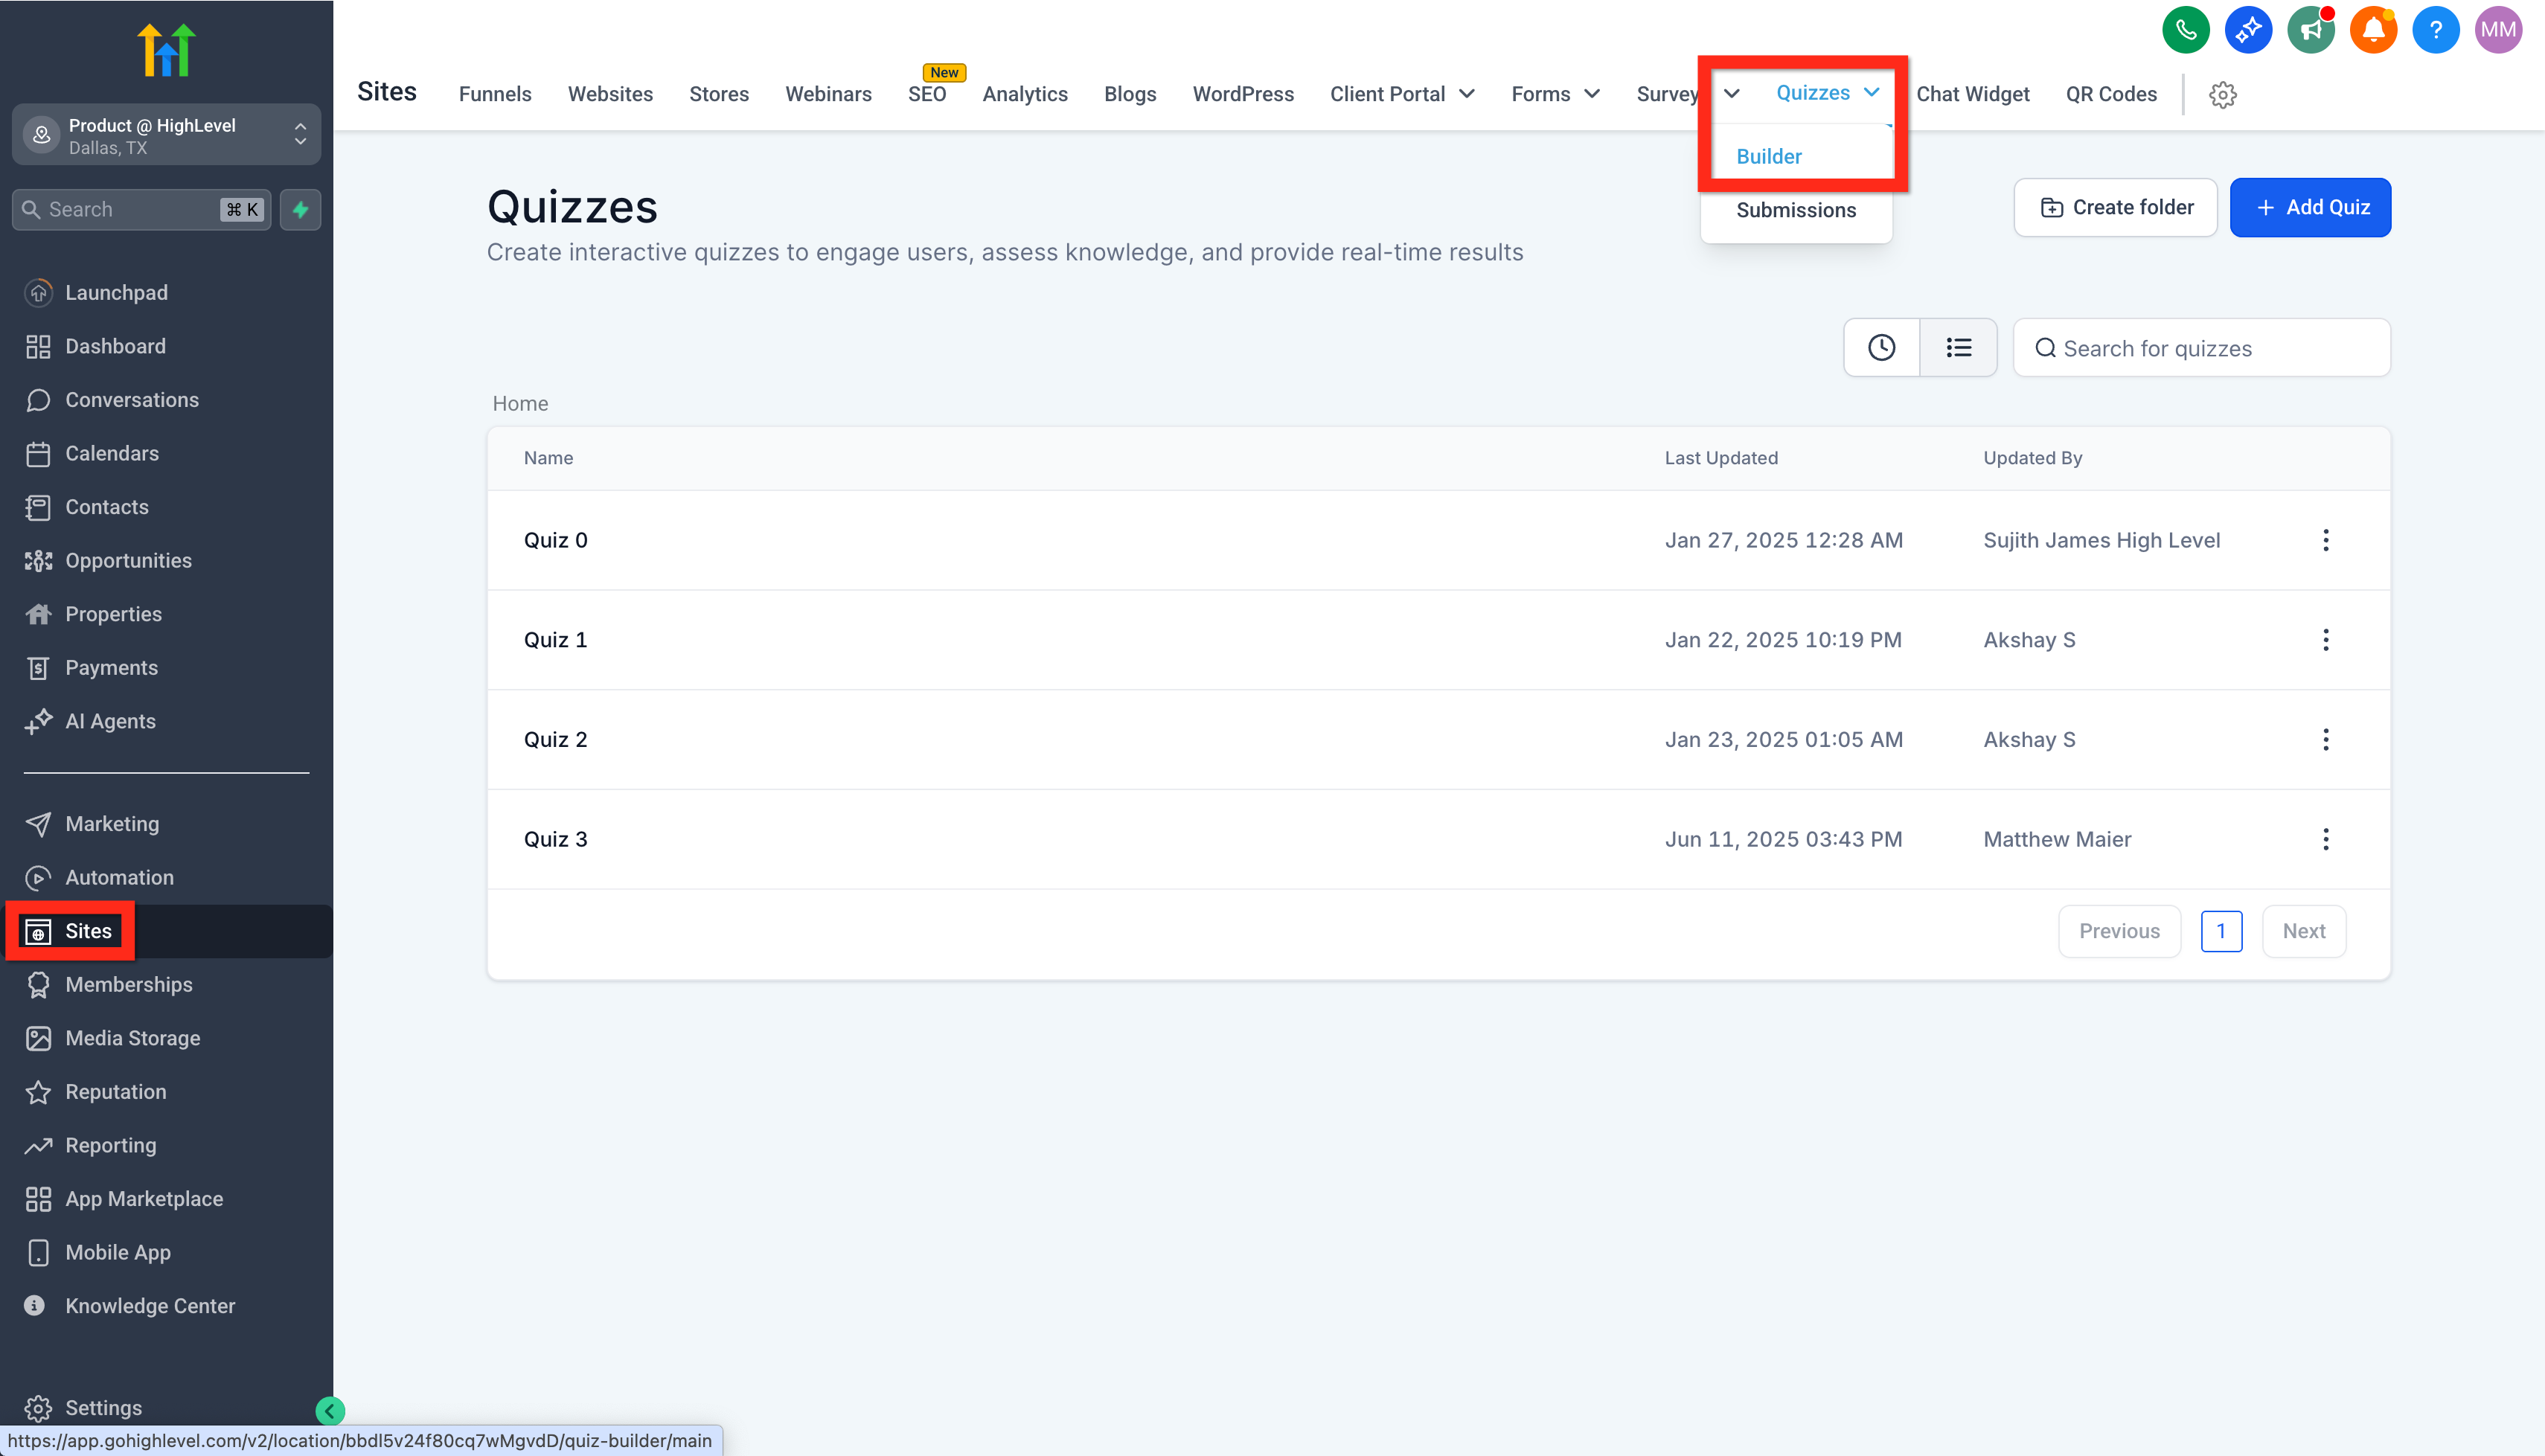Expand the Client Portal dropdown
Image resolution: width=2545 pixels, height=1456 pixels.
coord(1401,94)
